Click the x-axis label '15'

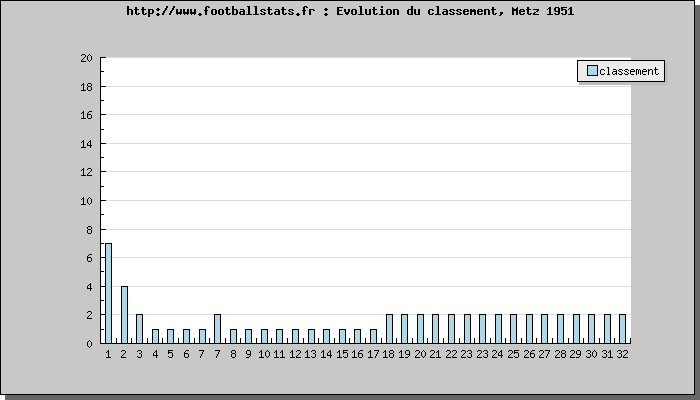pos(342,354)
